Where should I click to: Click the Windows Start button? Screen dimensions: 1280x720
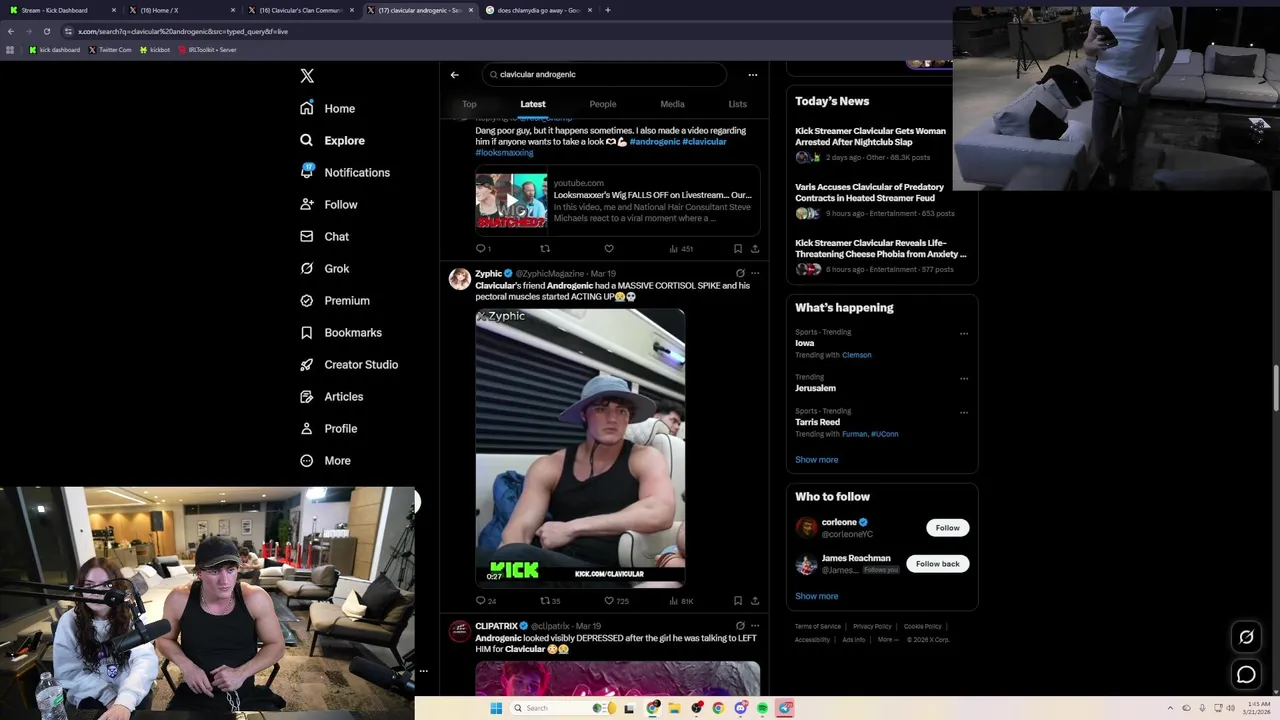click(x=496, y=708)
